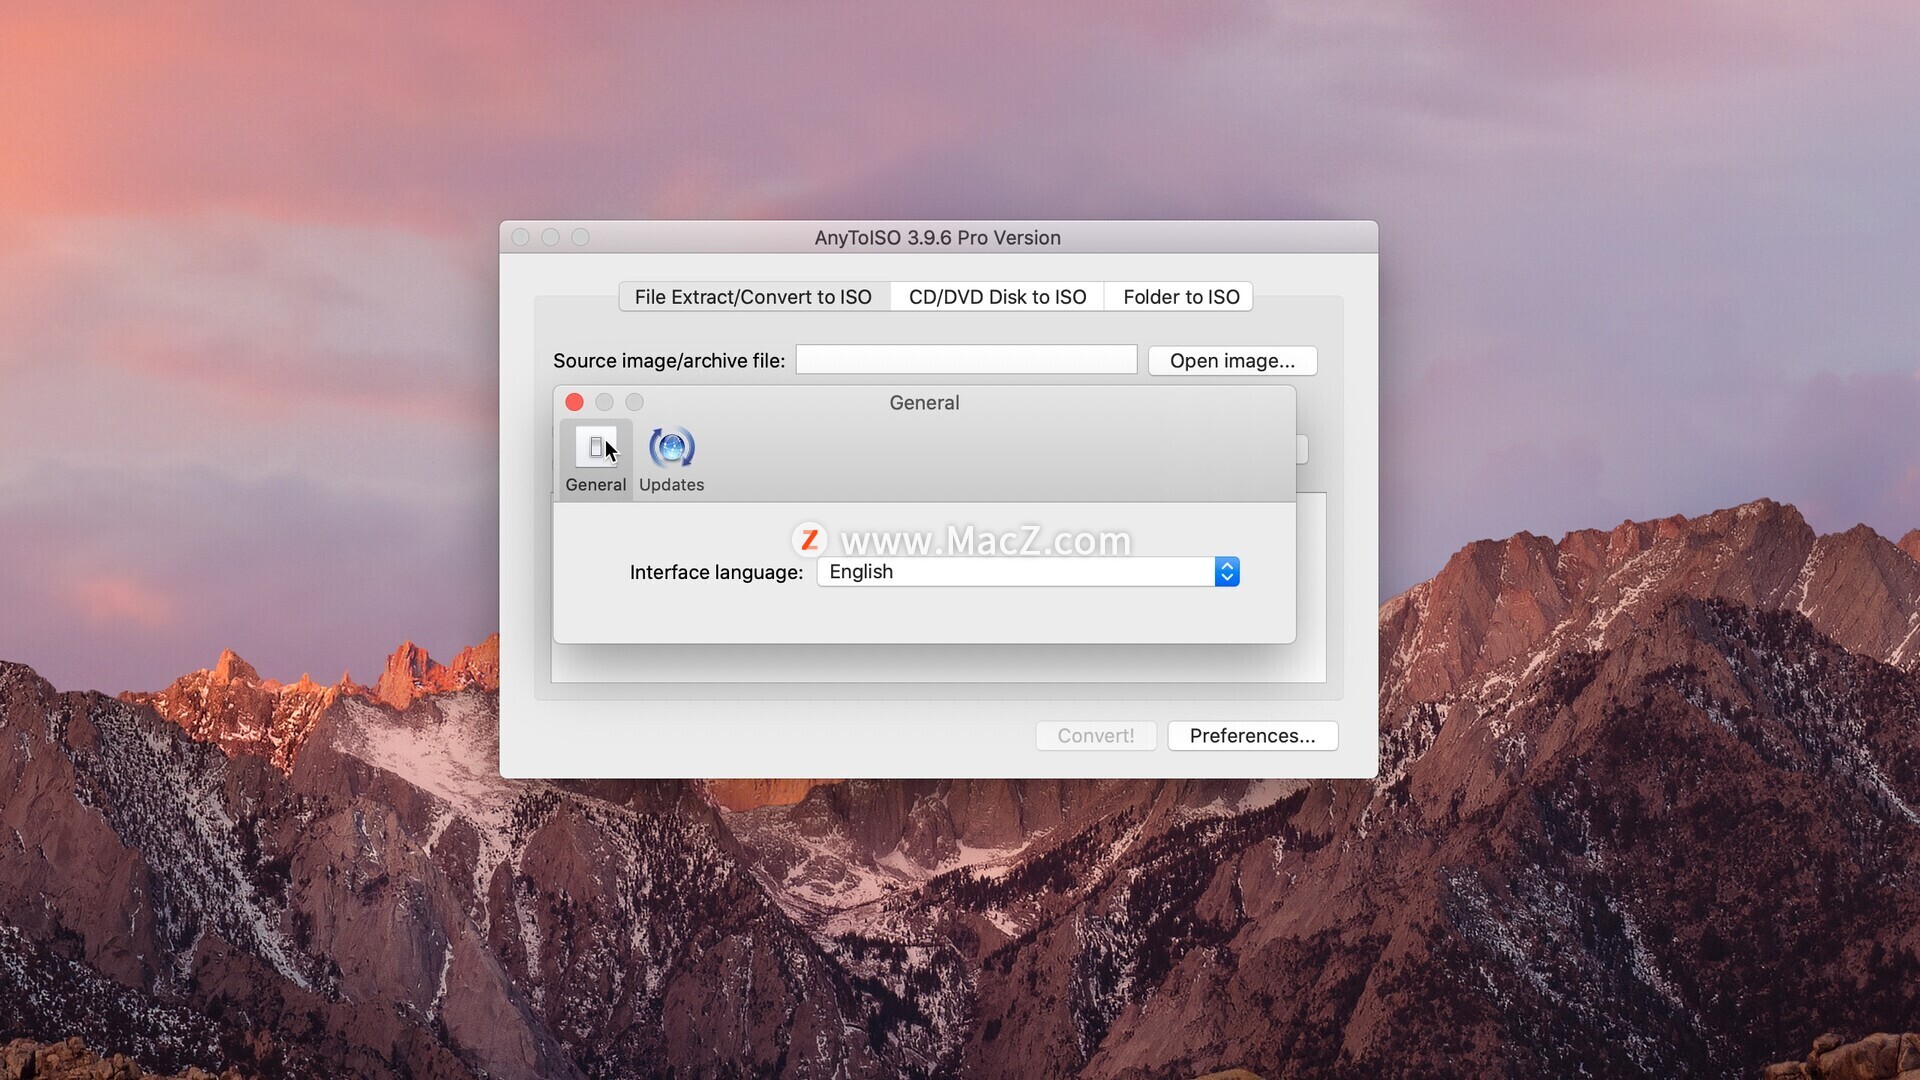Click the disabled Convert! button
Image resolution: width=1920 pixels, height=1080 pixels.
[1096, 736]
